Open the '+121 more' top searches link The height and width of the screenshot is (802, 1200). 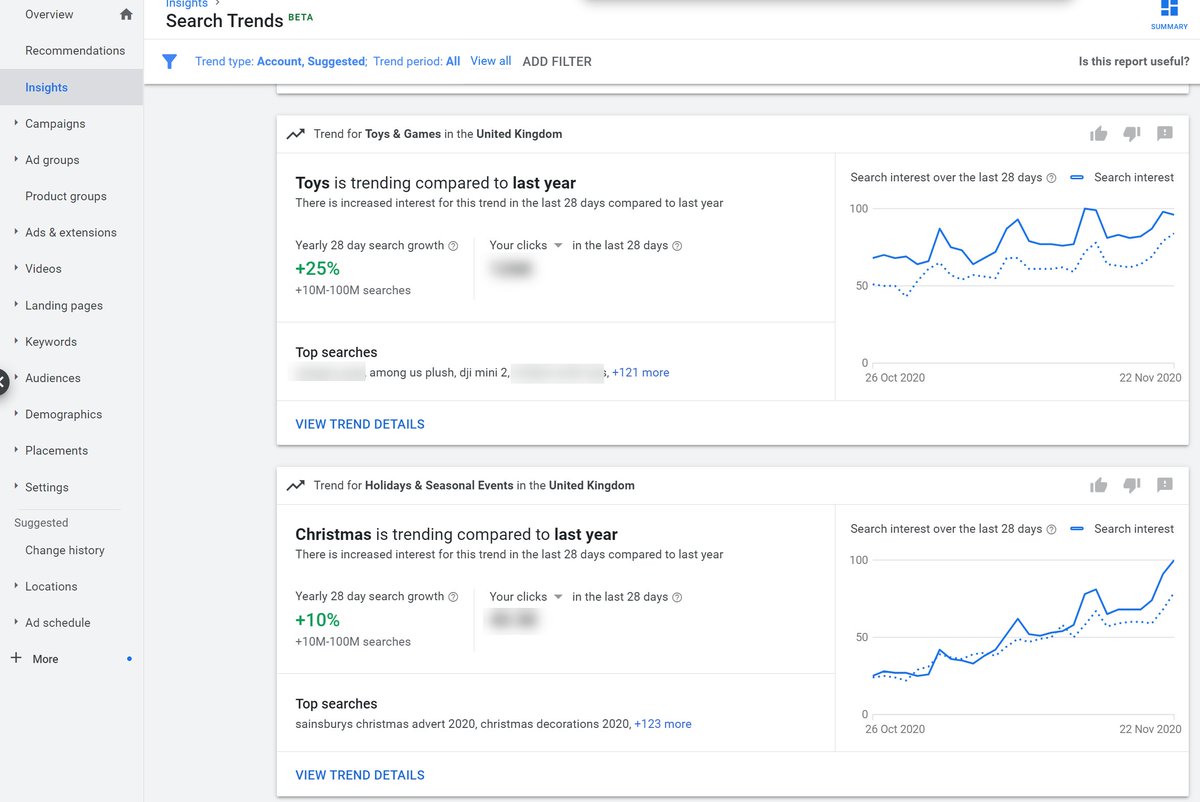pos(641,373)
